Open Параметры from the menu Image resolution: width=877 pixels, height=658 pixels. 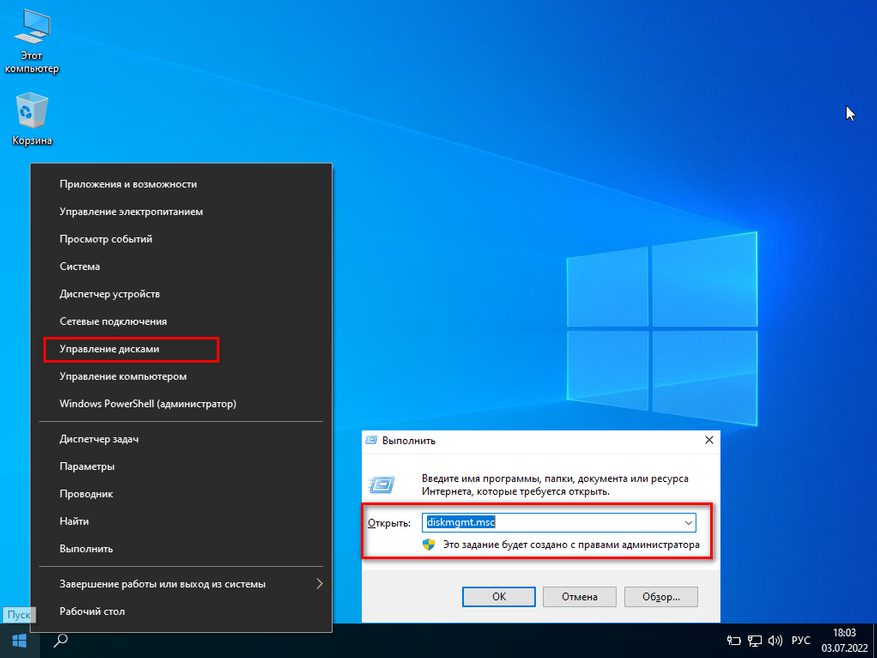(x=86, y=466)
